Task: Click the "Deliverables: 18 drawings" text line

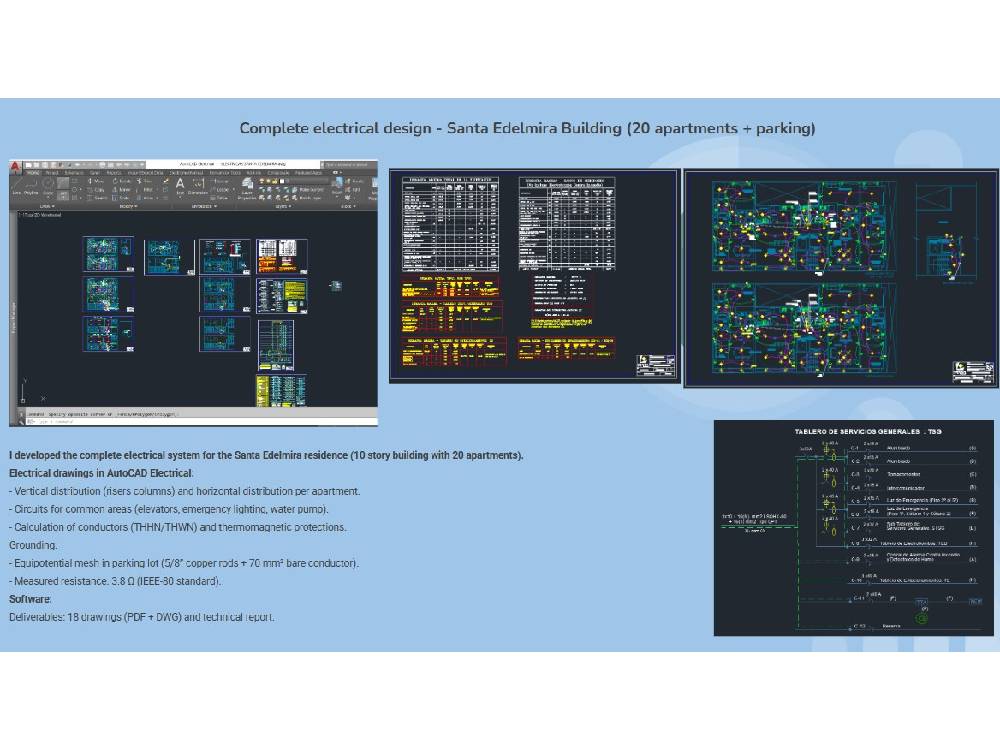Action: click(142, 617)
